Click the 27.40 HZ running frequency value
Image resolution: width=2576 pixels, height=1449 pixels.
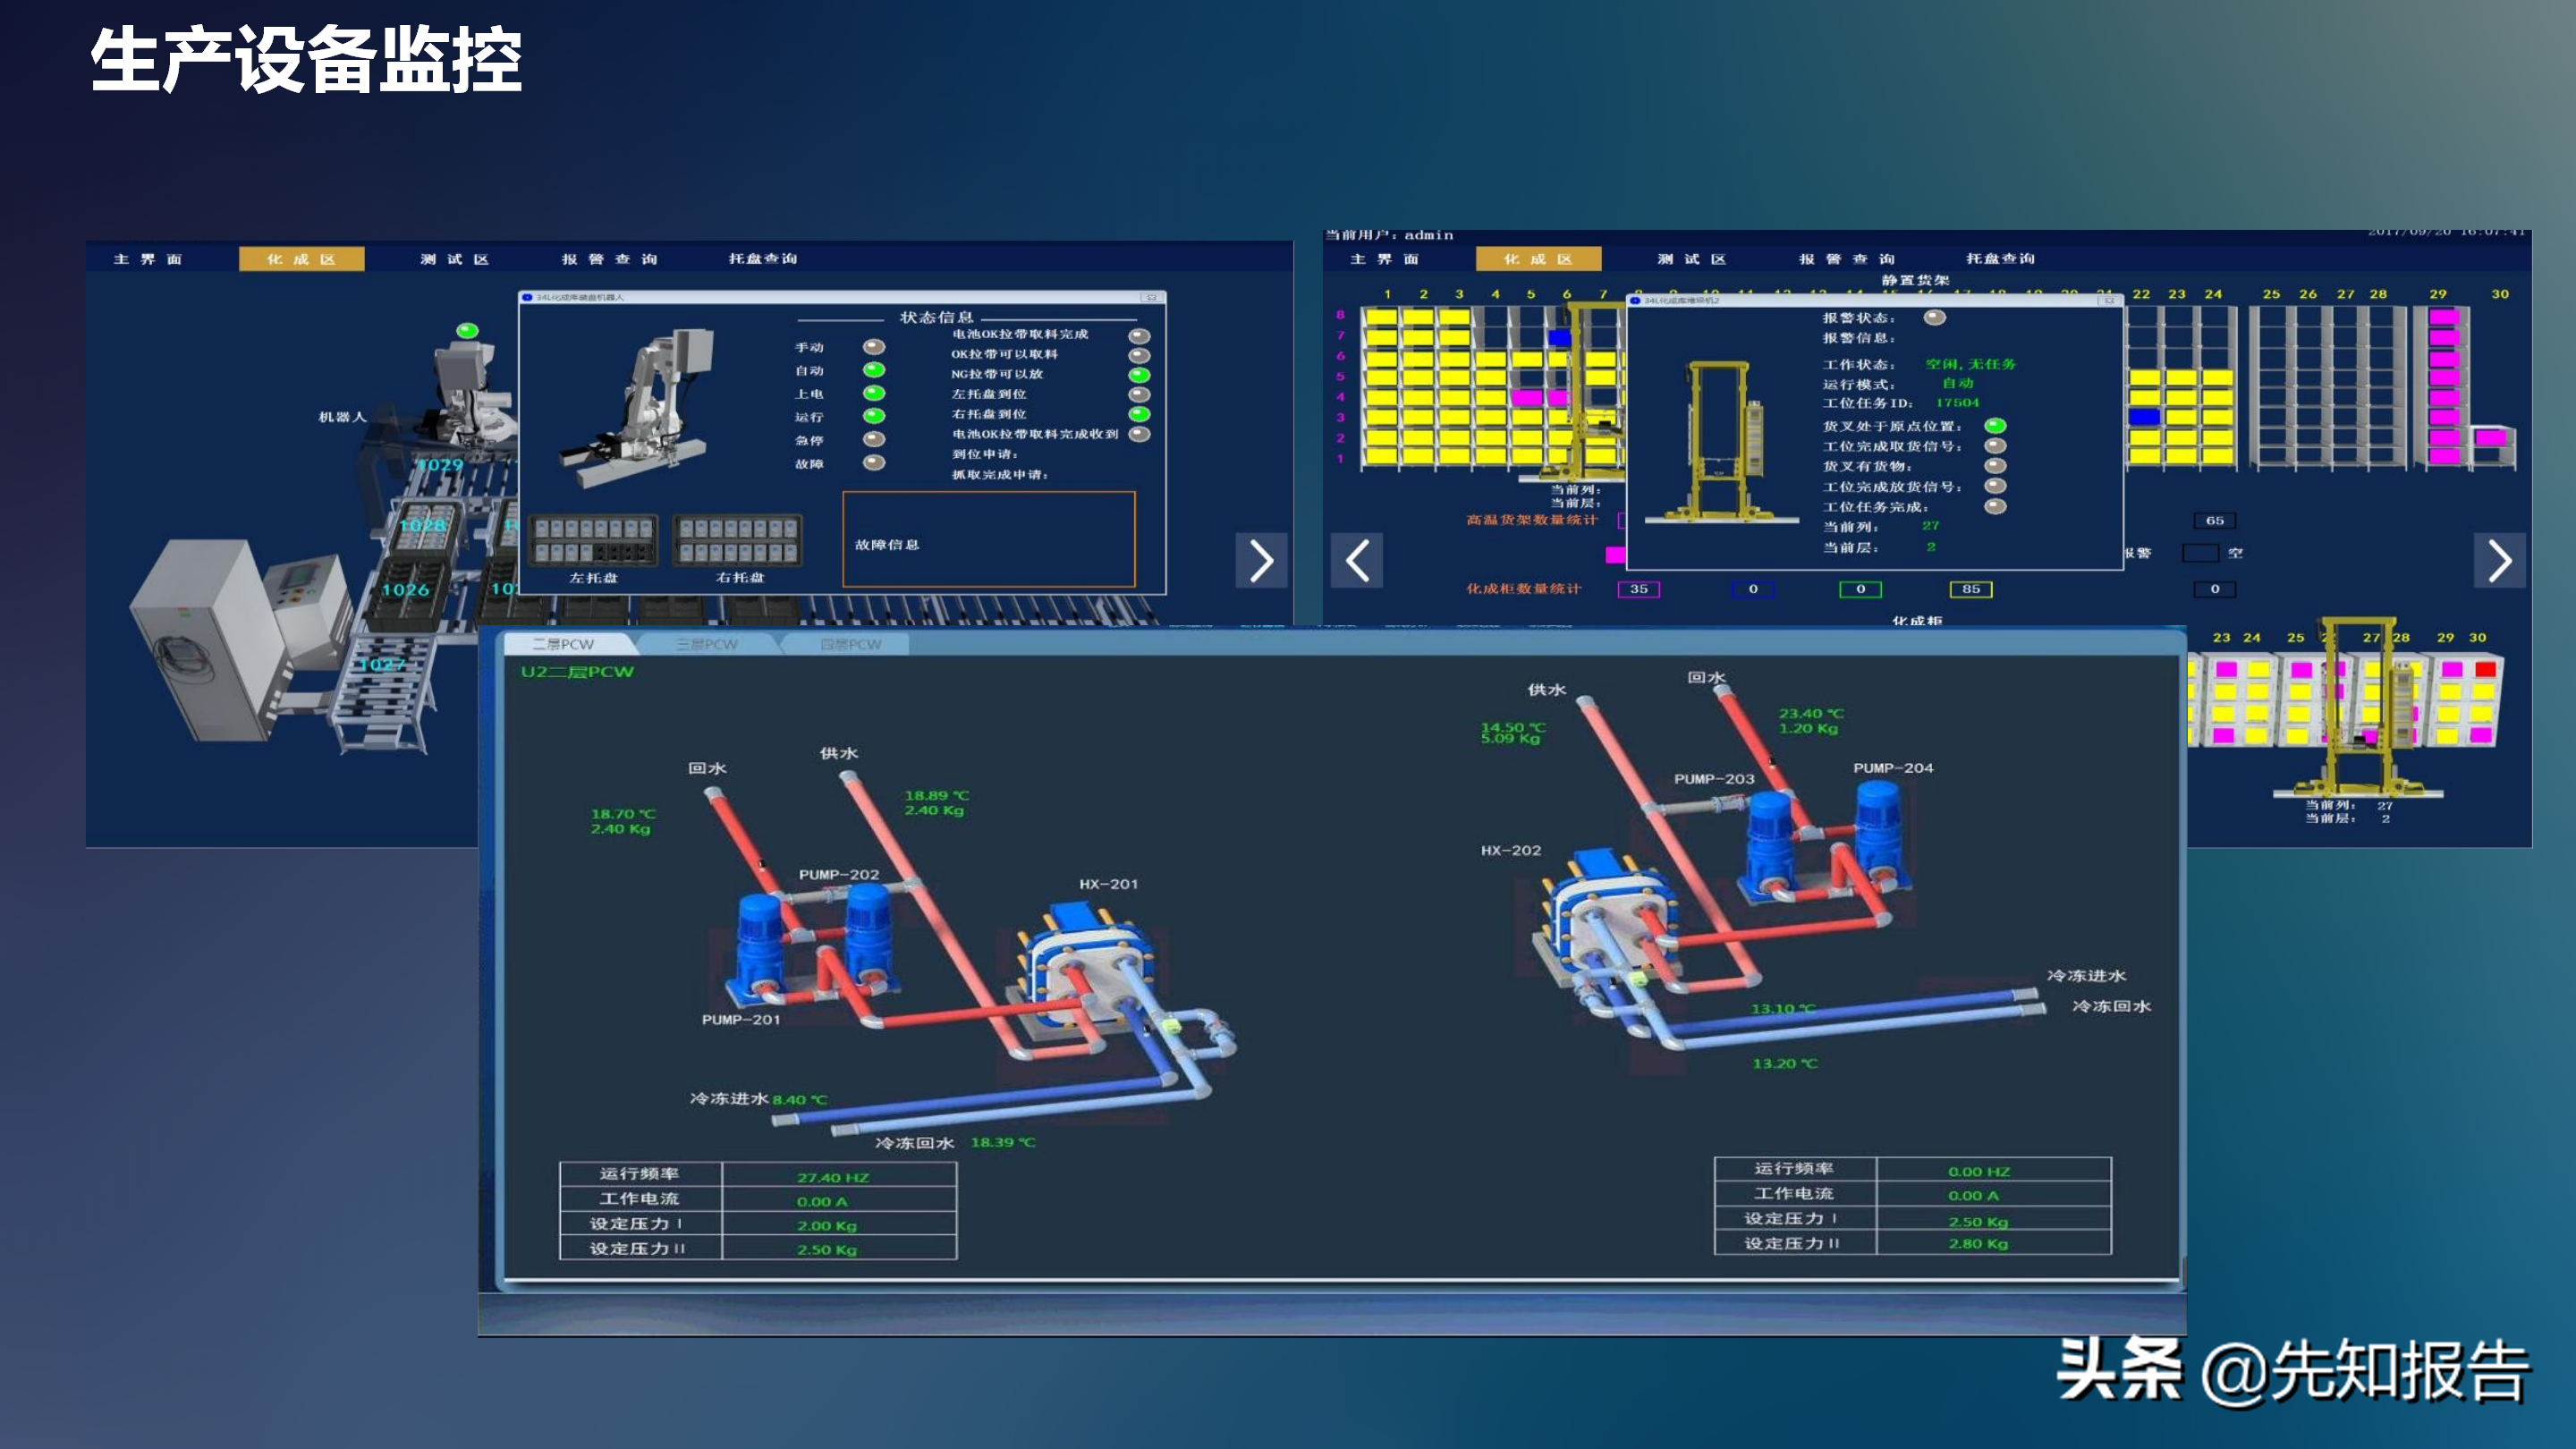833,1178
